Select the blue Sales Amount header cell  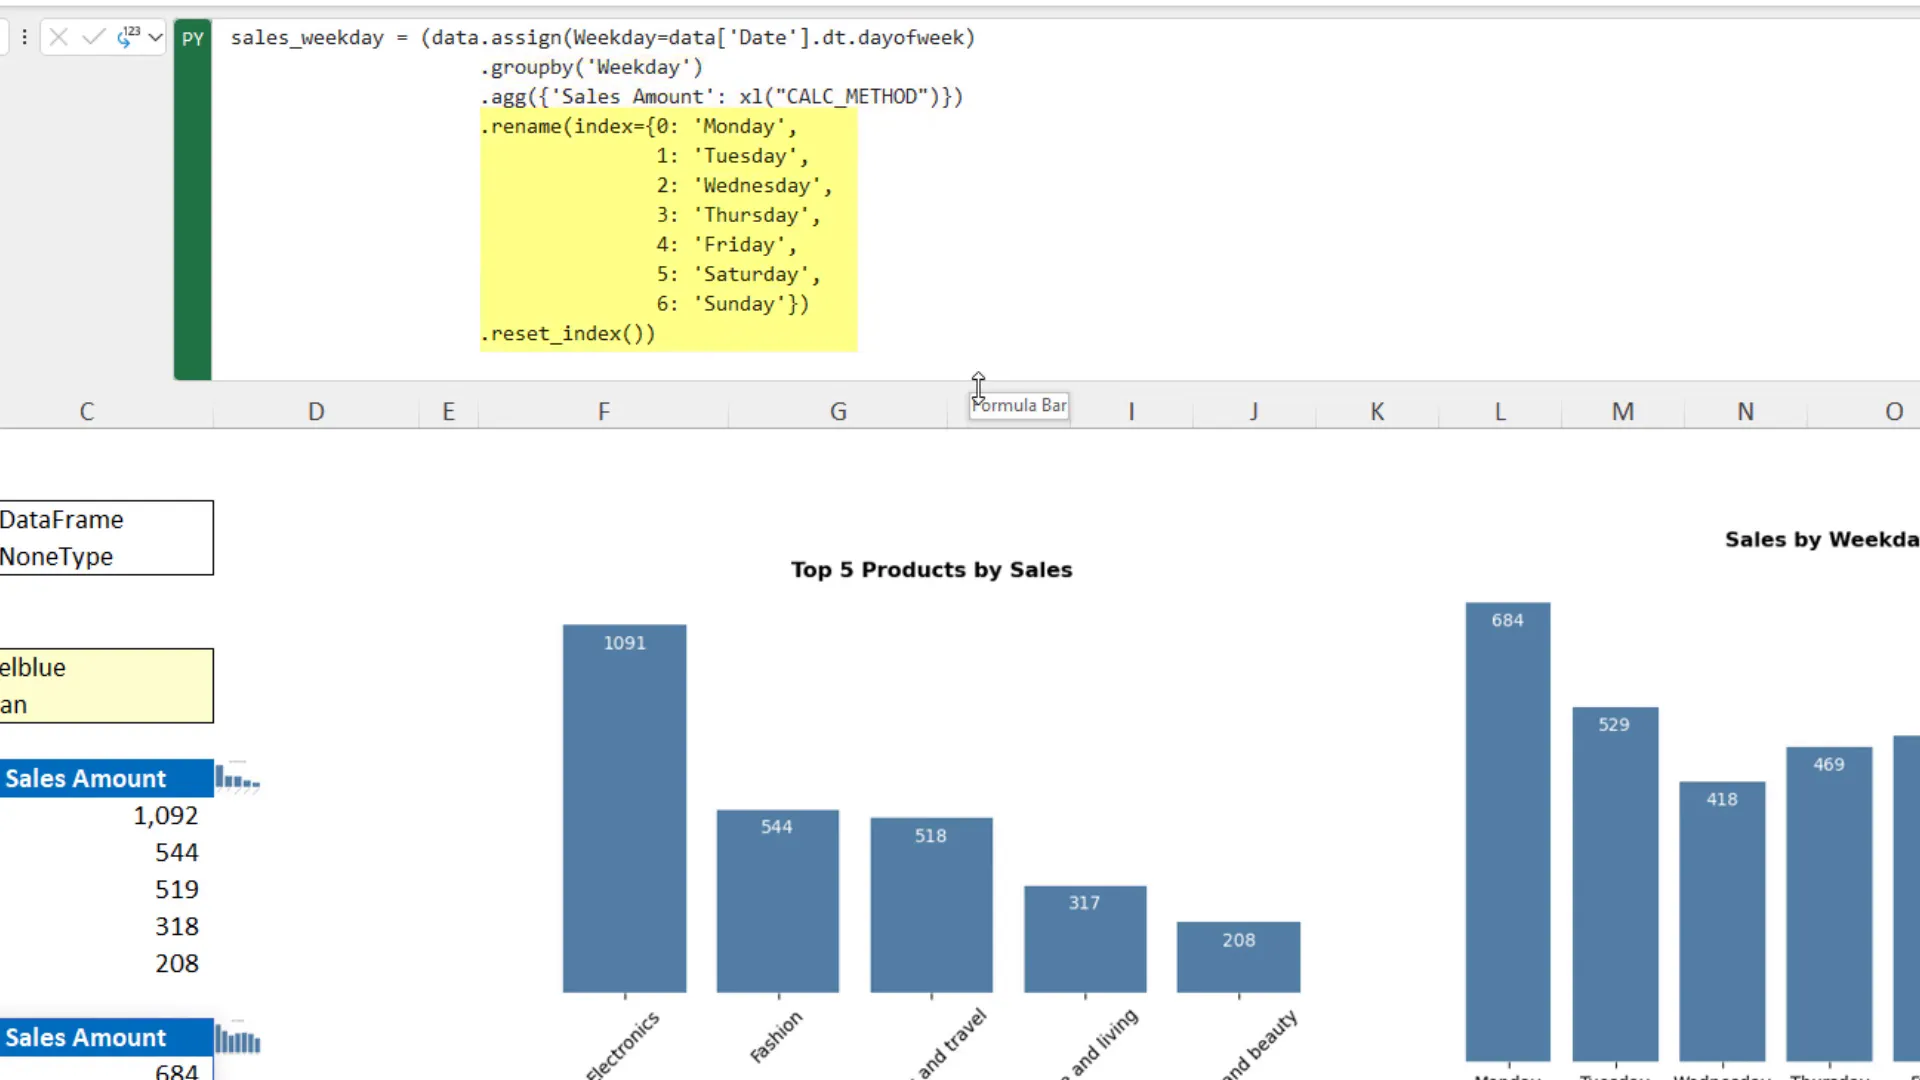[85, 778]
